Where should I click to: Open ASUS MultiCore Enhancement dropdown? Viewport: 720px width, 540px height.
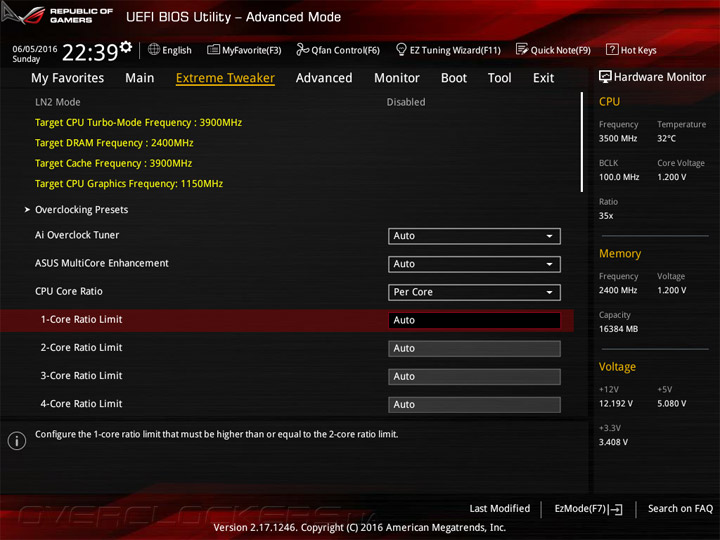474,264
